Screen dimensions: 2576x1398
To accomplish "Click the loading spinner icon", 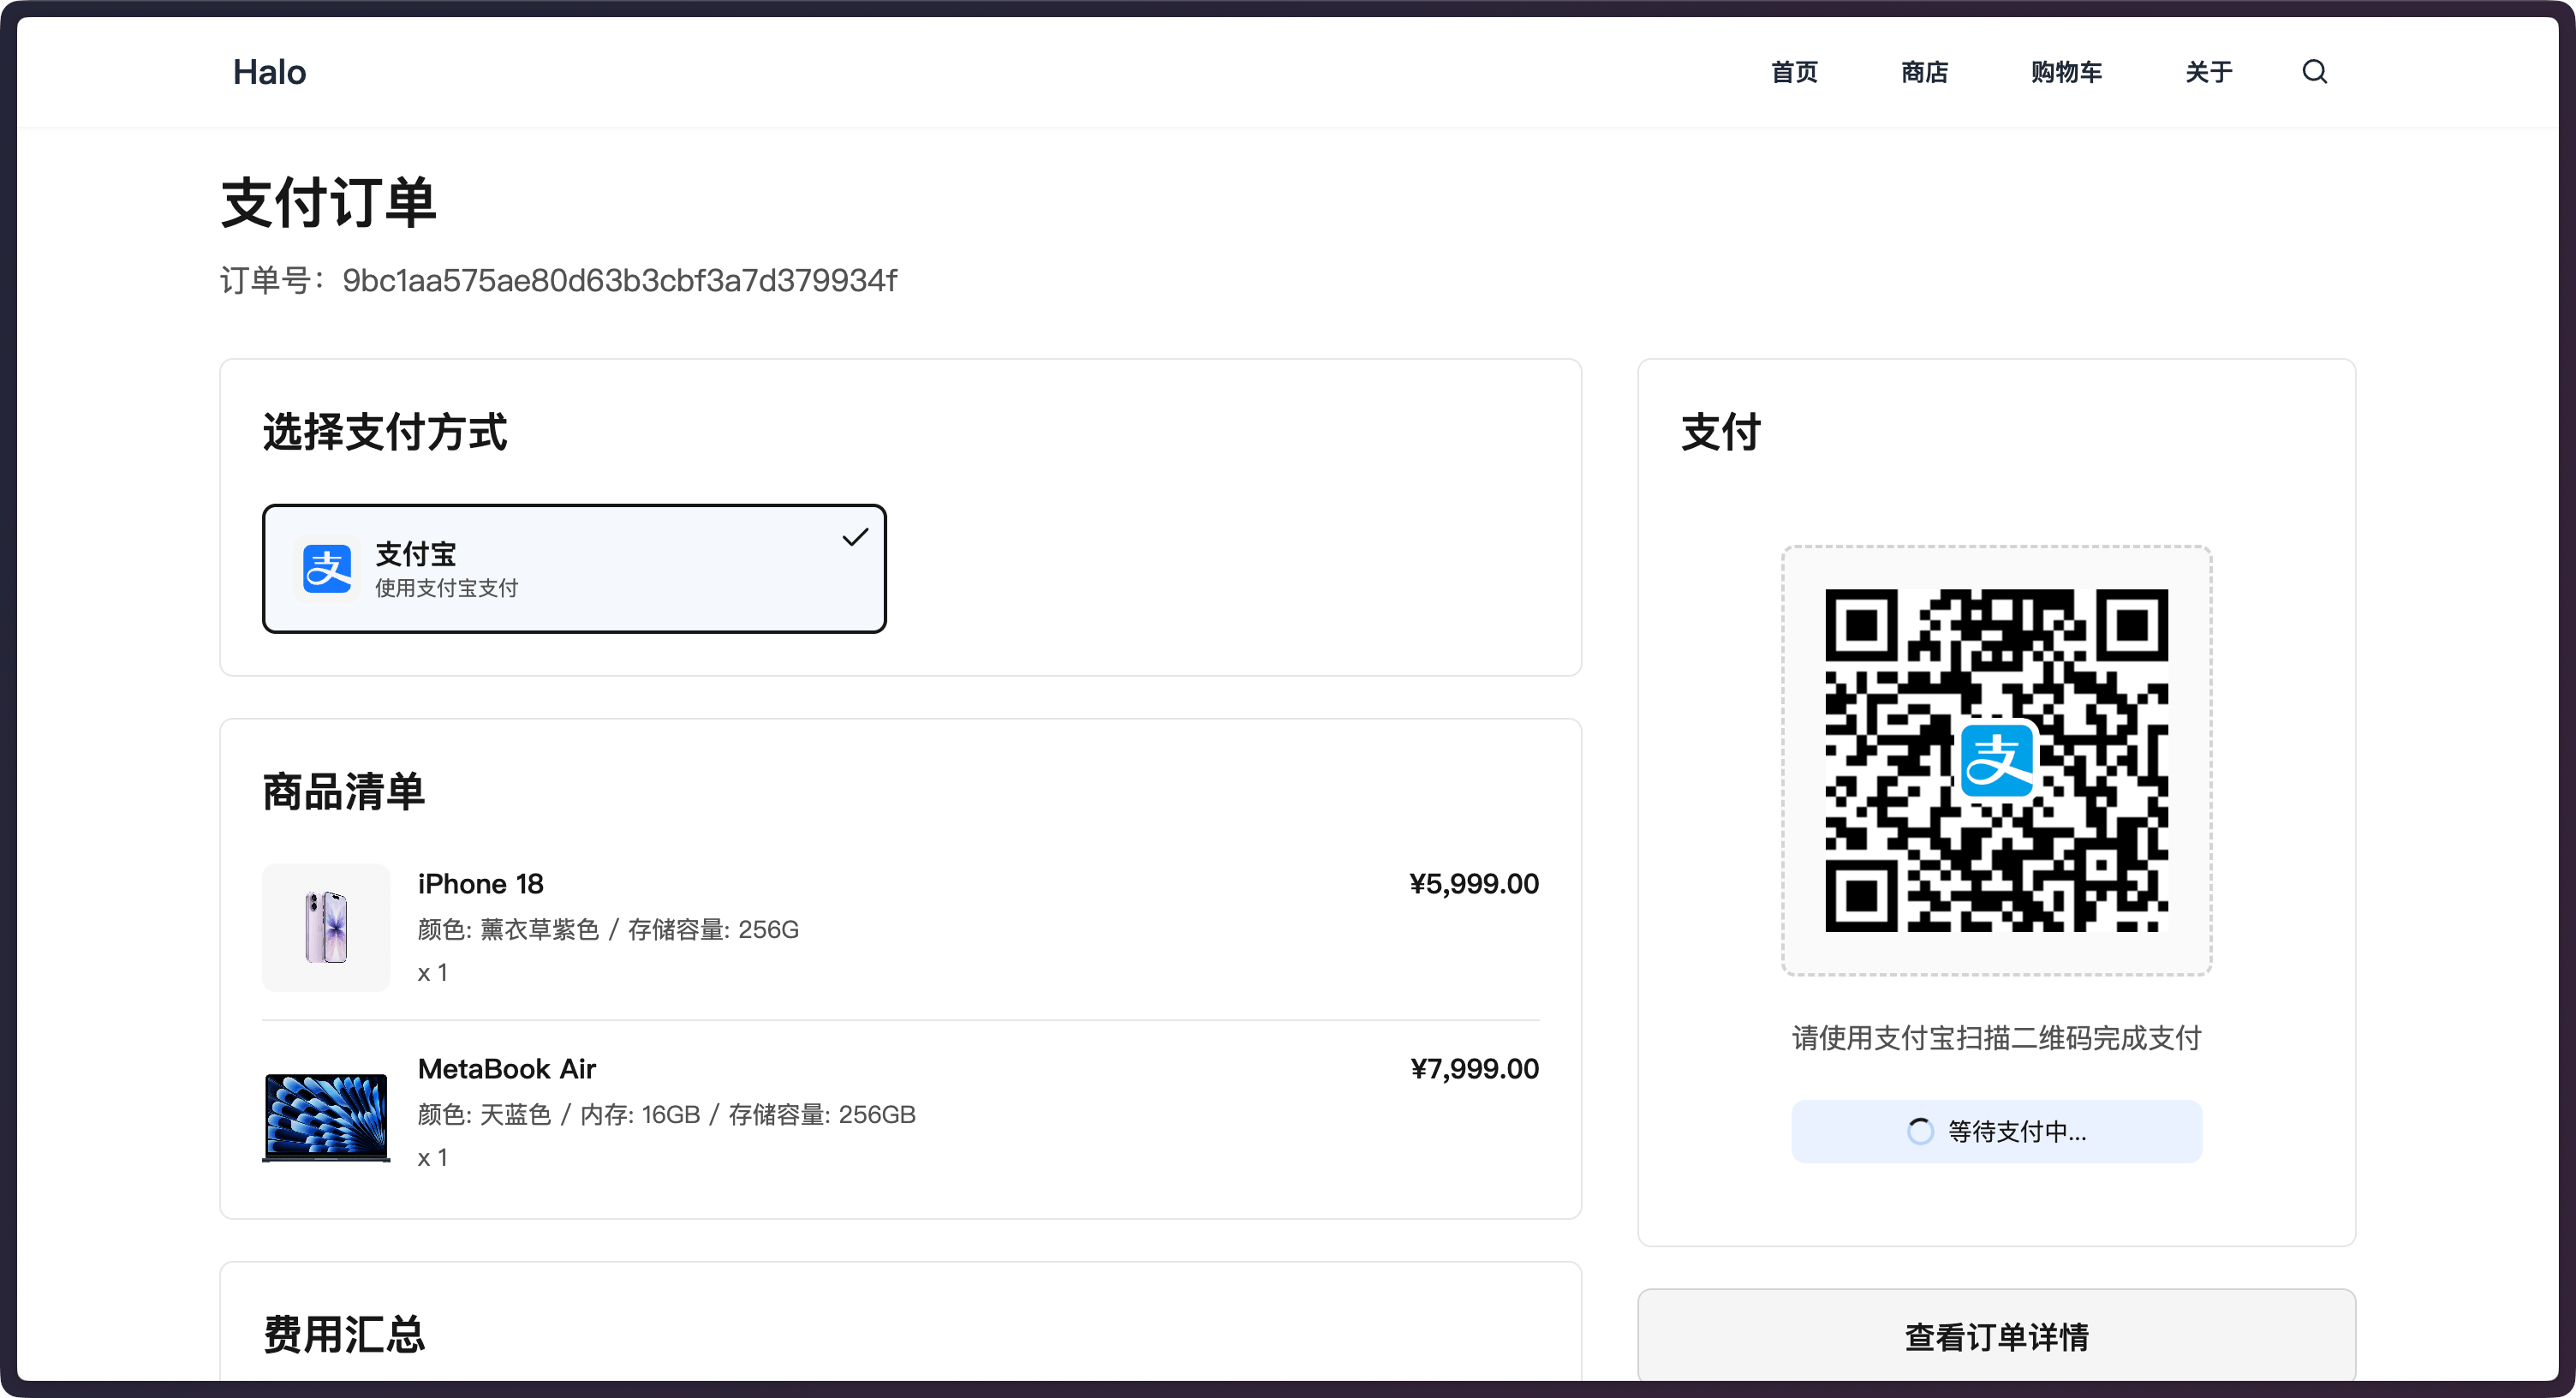I will pos(1920,1131).
